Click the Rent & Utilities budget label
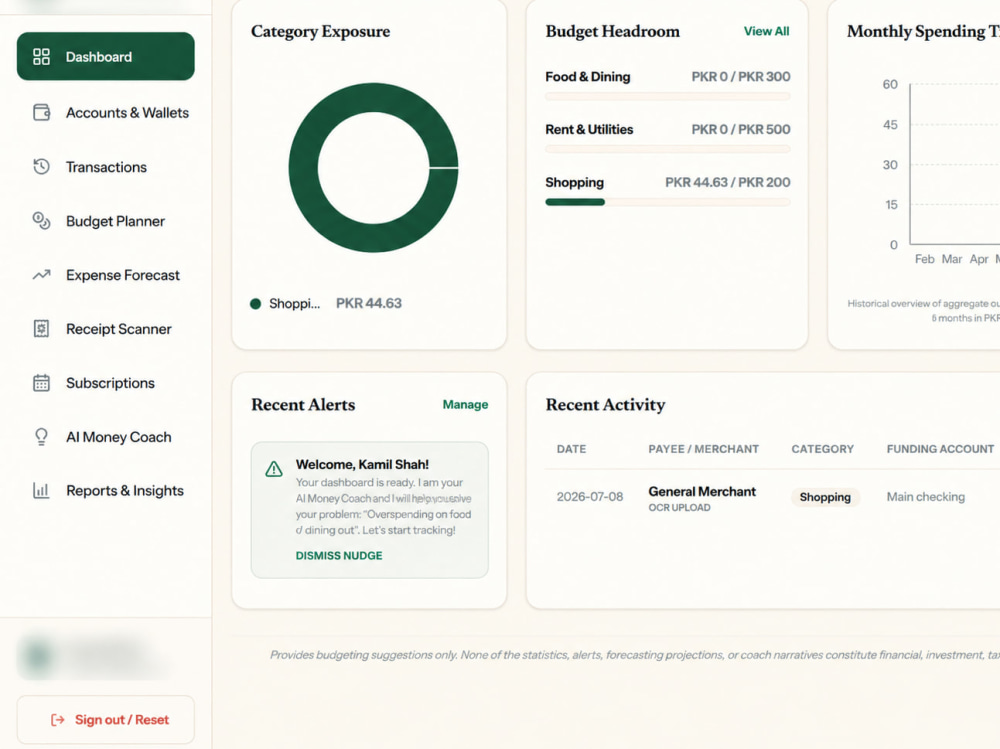1000x749 pixels. 589,130
